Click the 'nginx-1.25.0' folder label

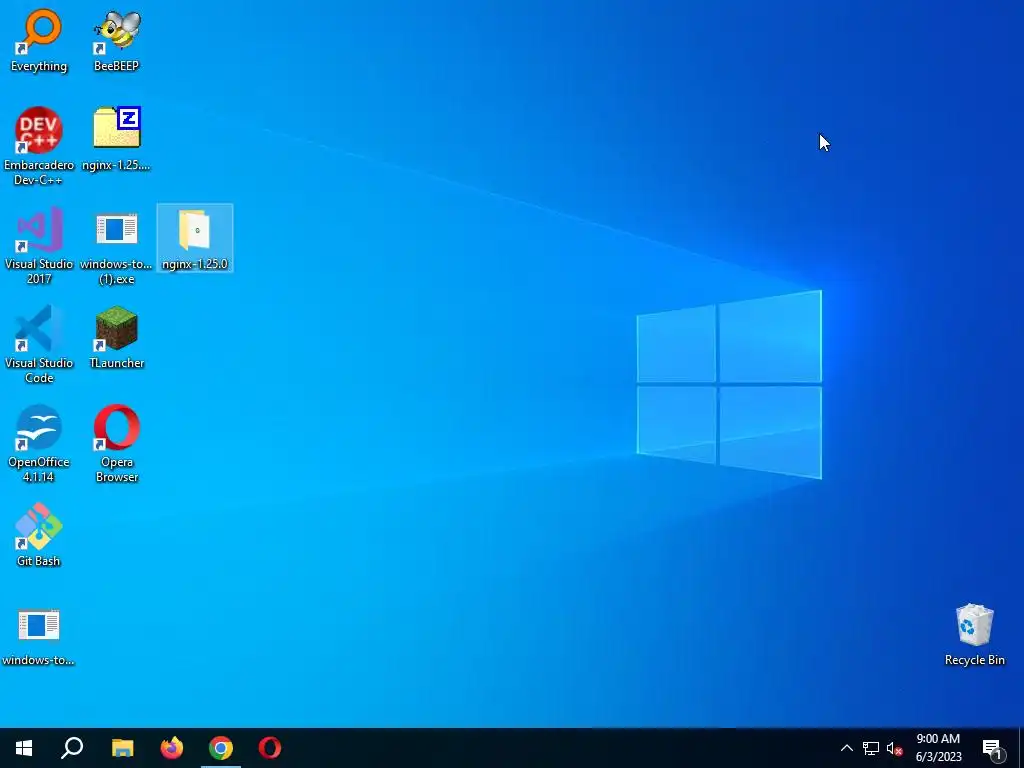pos(195,264)
